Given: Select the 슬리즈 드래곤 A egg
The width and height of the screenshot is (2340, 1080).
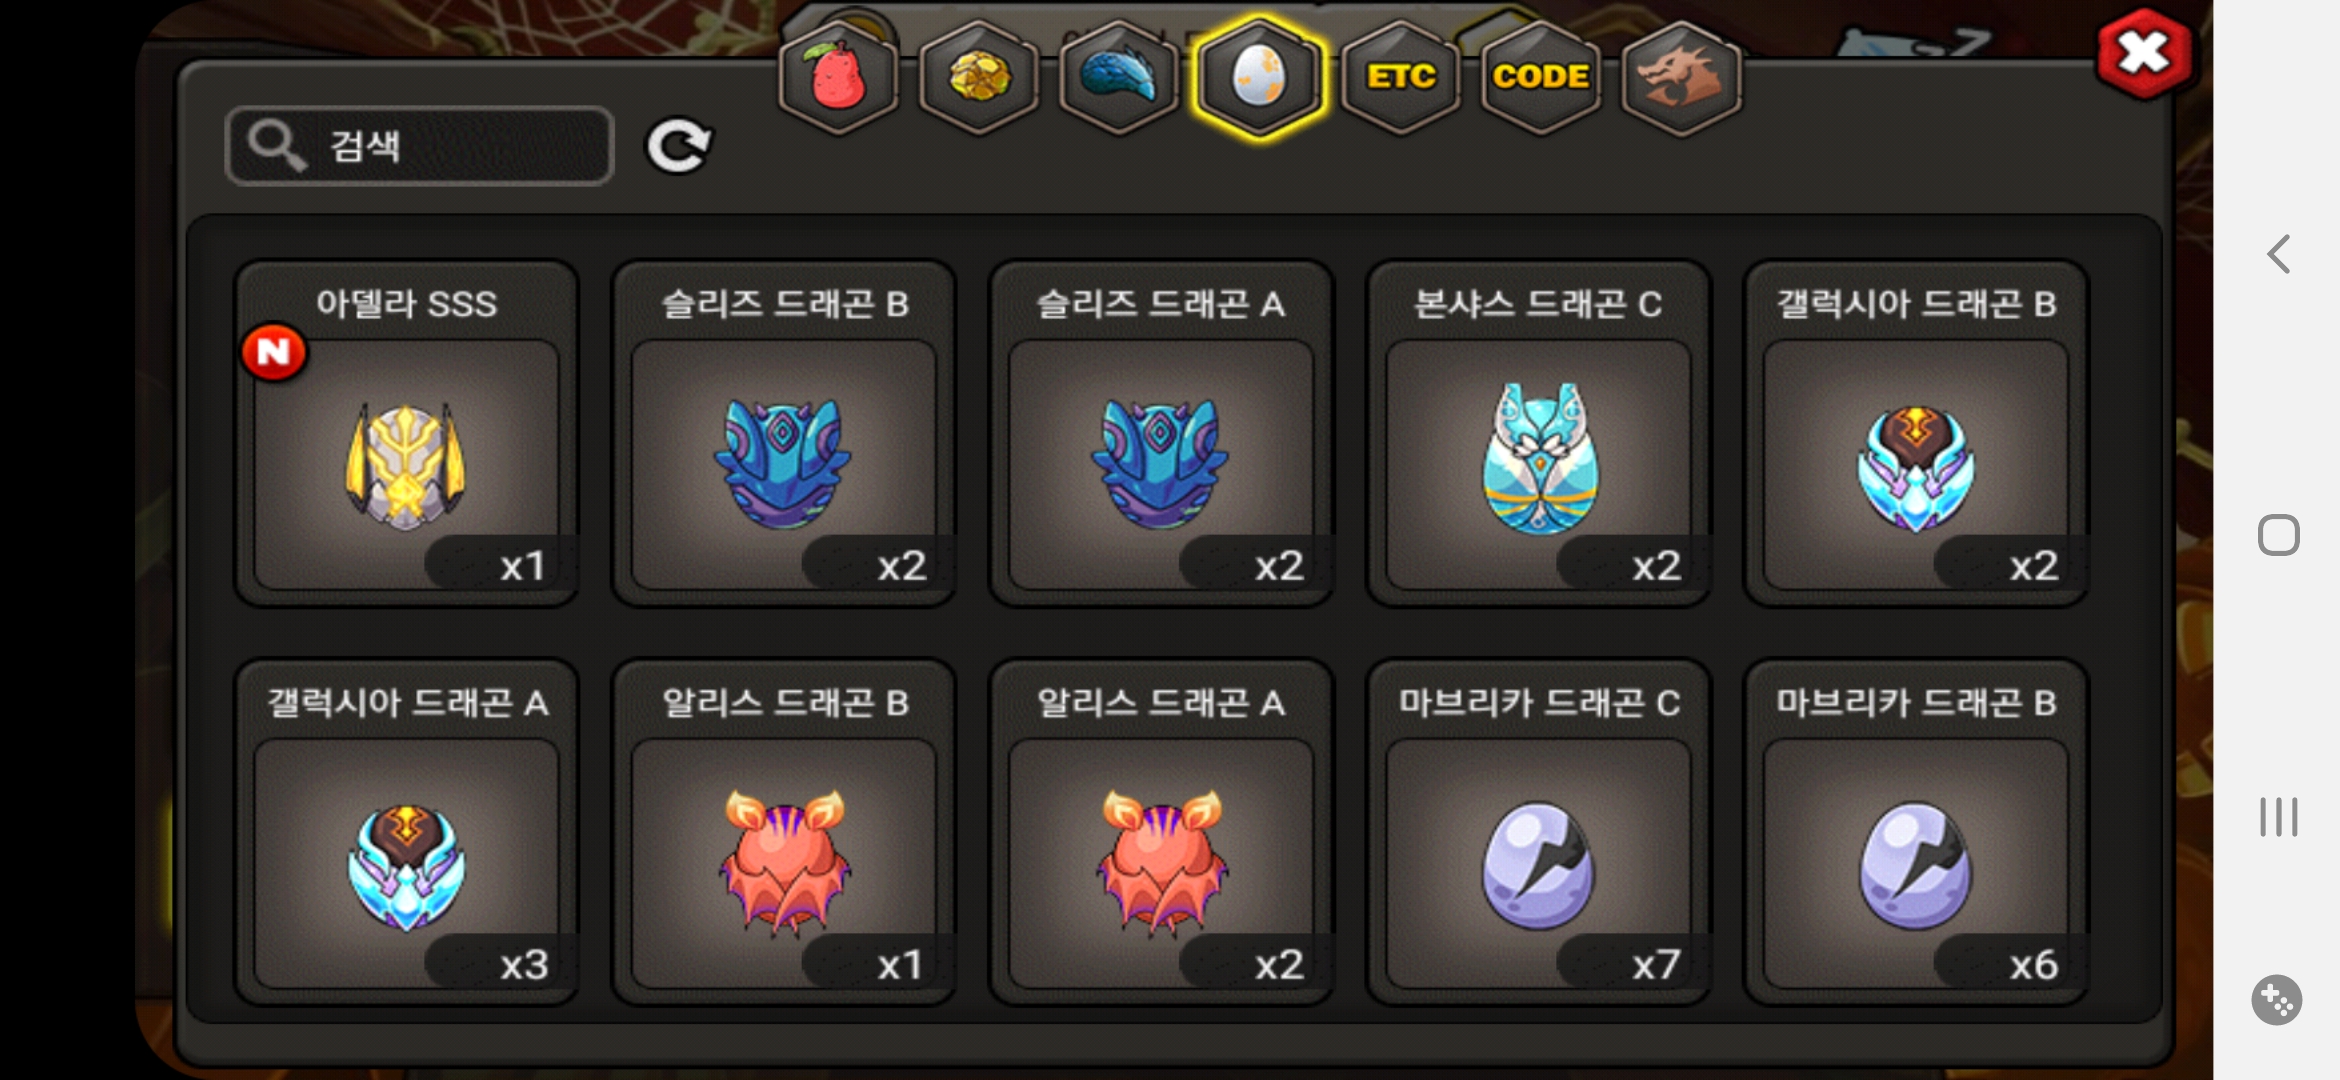Looking at the screenshot, I should click(x=1161, y=434).
